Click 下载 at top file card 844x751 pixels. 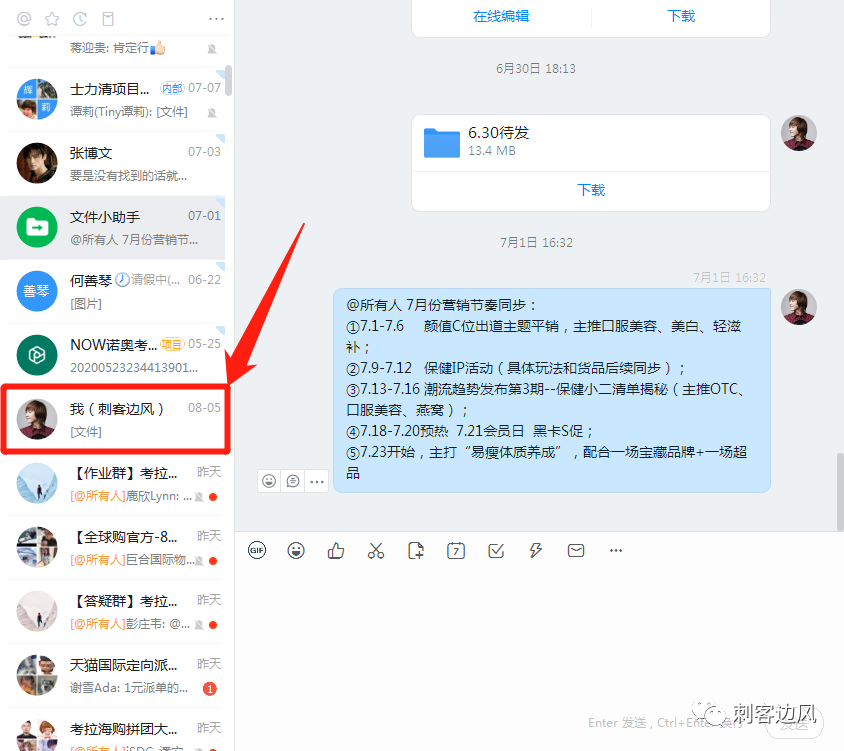coord(681,16)
